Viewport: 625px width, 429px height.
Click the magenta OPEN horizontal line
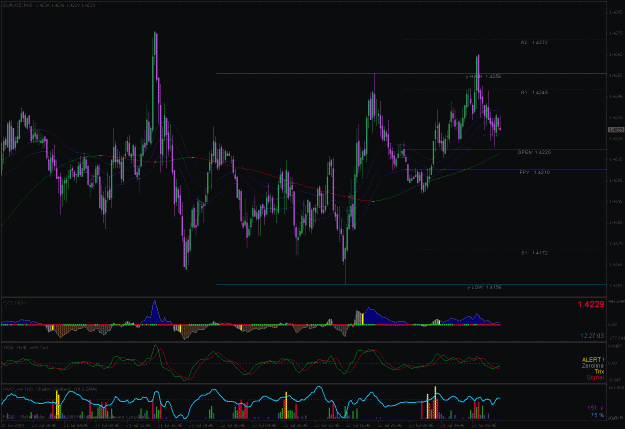point(505,150)
